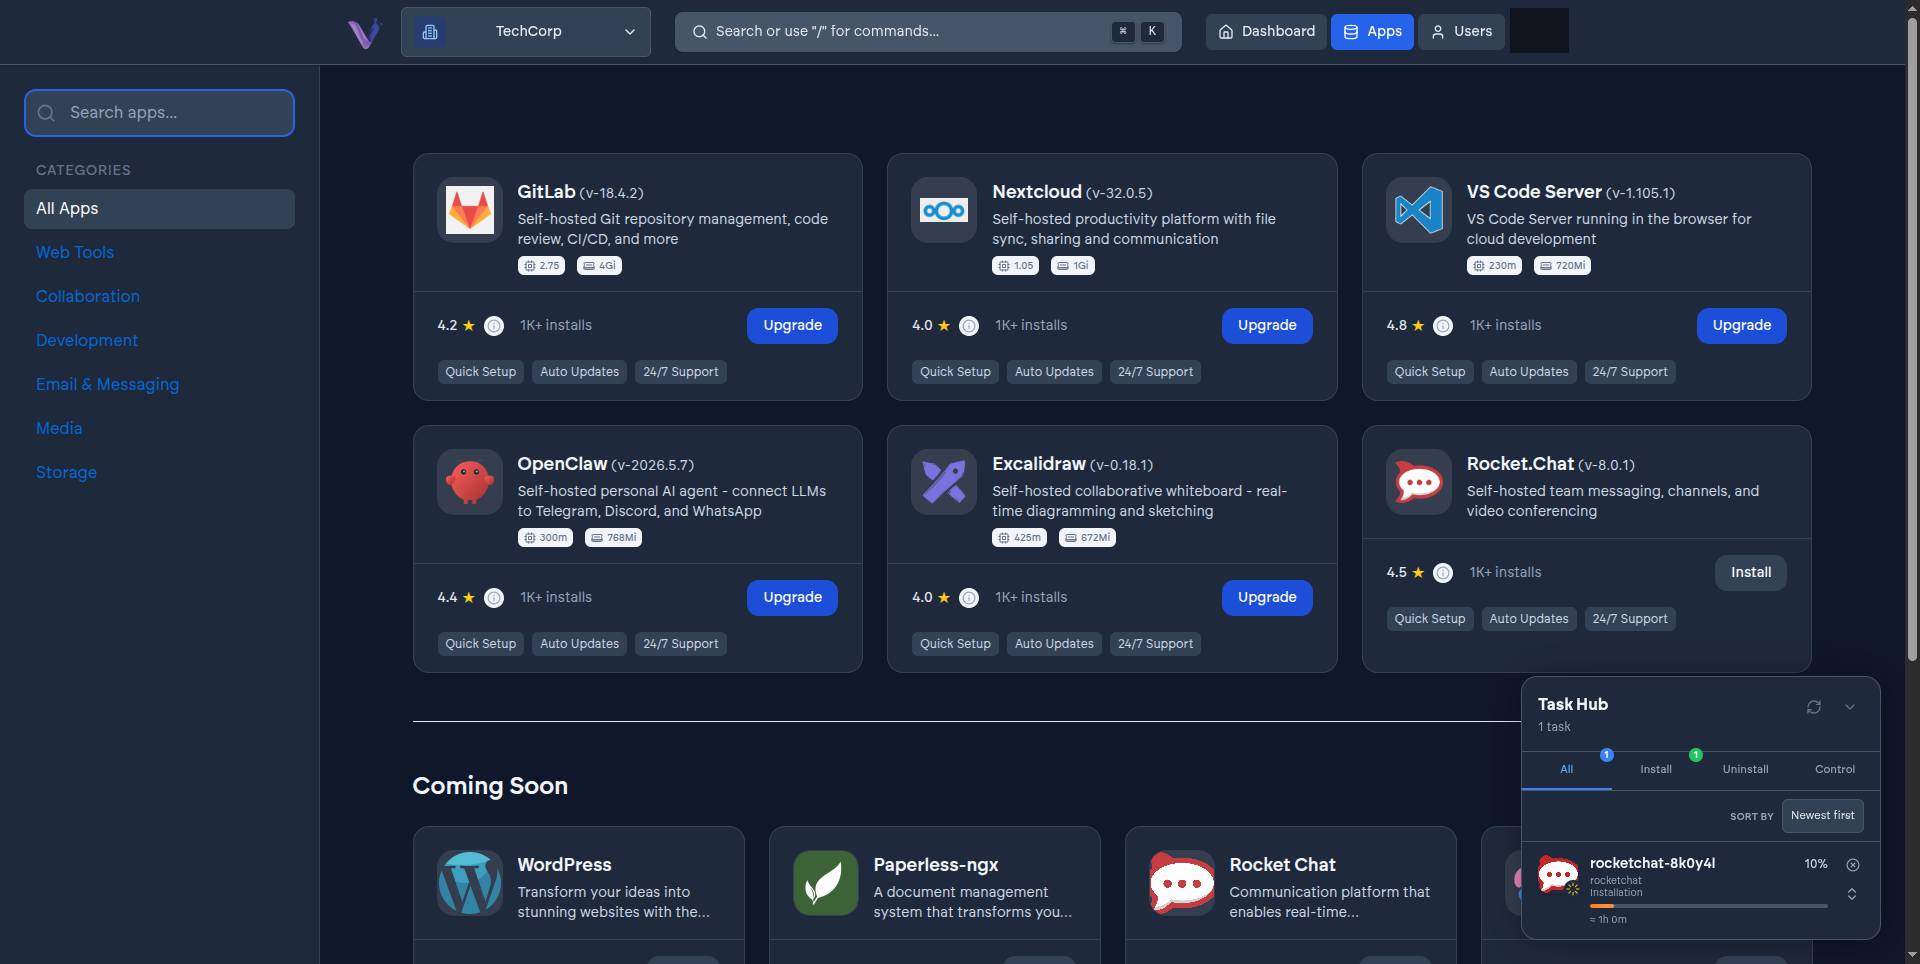This screenshot has height=964, width=1920.
Task: Click the Excalidraw app icon
Action: [x=944, y=482]
